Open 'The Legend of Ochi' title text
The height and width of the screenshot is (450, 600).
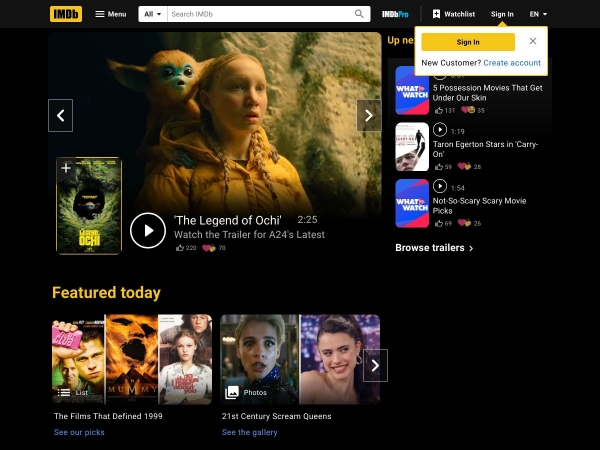[x=227, y=220]
